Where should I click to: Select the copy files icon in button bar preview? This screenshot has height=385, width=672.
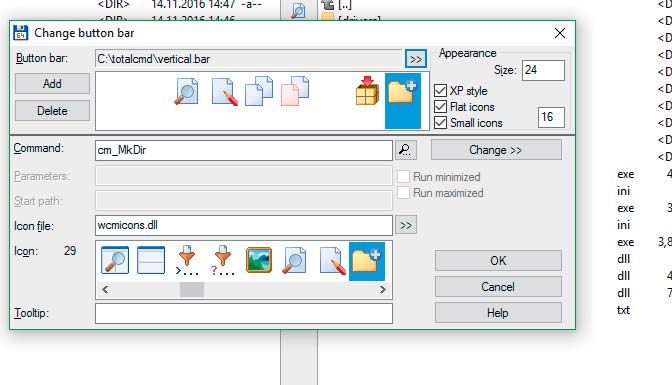pos(259,91)
